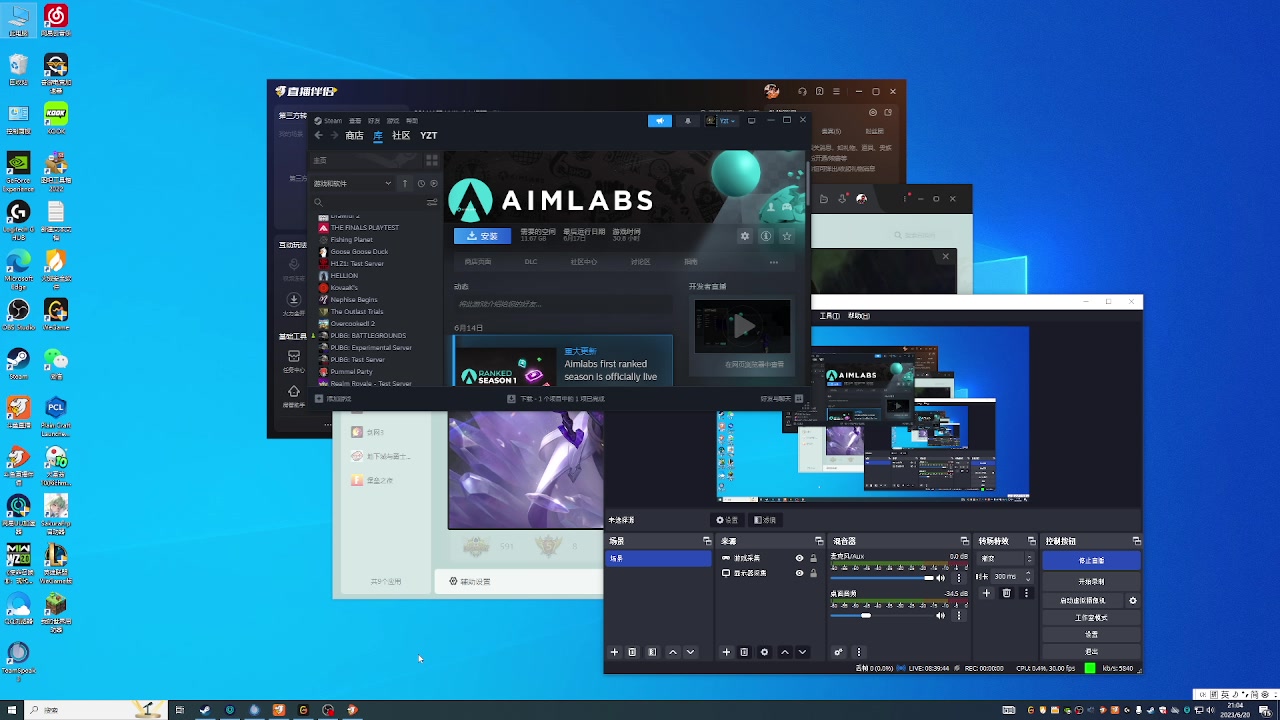
Task: Open Steam YZT profile tab
Action: pyautogui.click(x=428, y=135)
